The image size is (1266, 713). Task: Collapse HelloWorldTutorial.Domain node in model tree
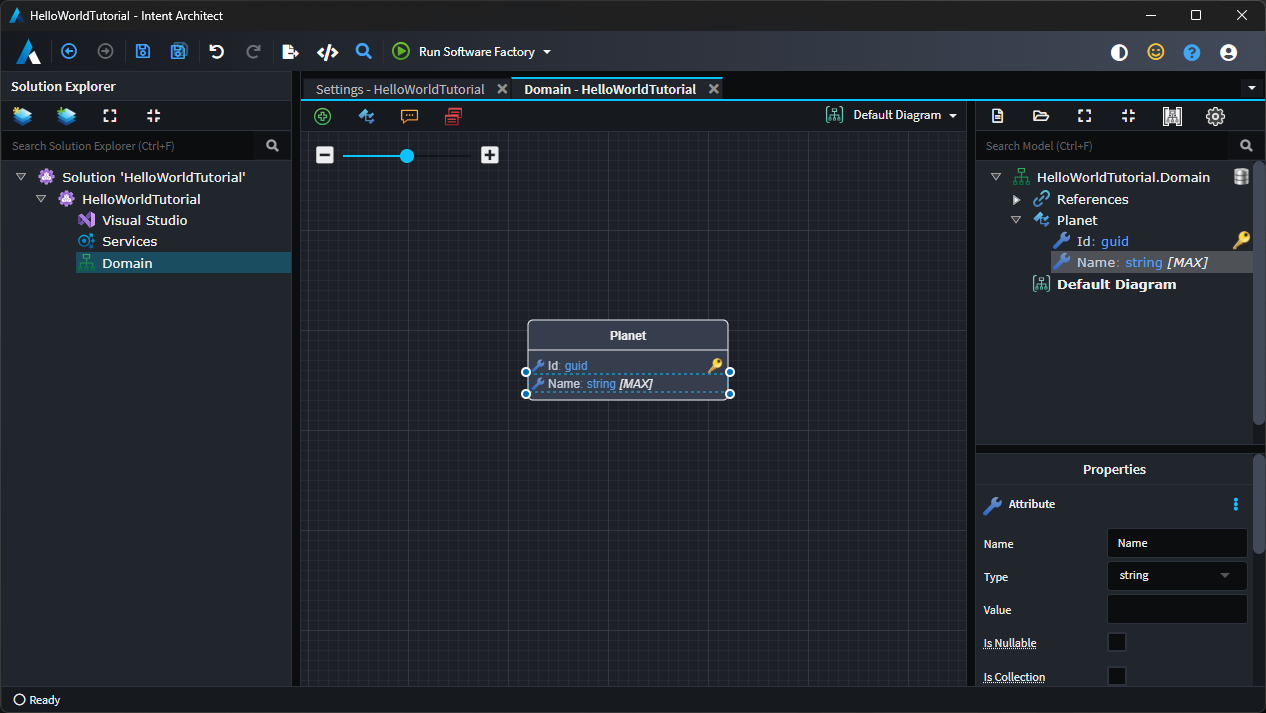(996, 177)
